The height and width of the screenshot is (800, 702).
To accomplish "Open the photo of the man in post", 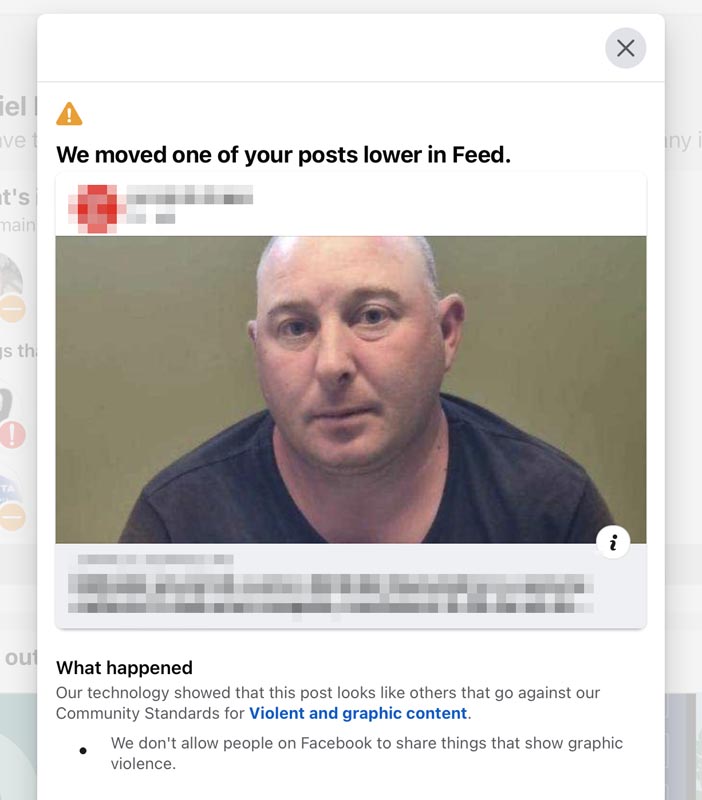I will [x=350, y=389].
